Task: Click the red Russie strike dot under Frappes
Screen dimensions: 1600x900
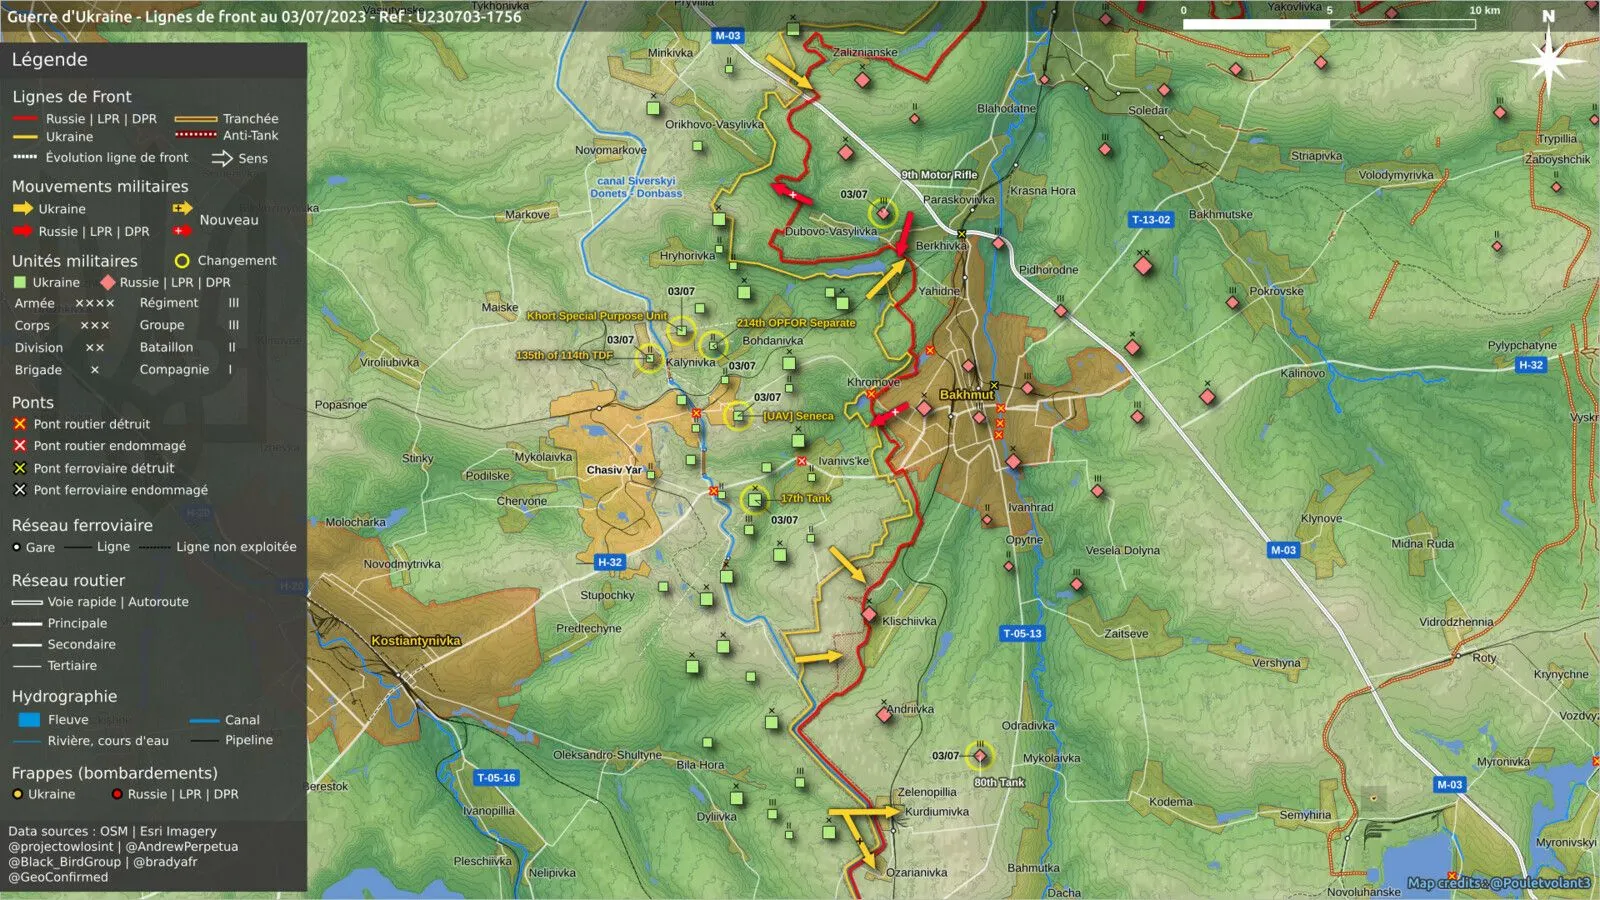Action: [x=117, y=794]
